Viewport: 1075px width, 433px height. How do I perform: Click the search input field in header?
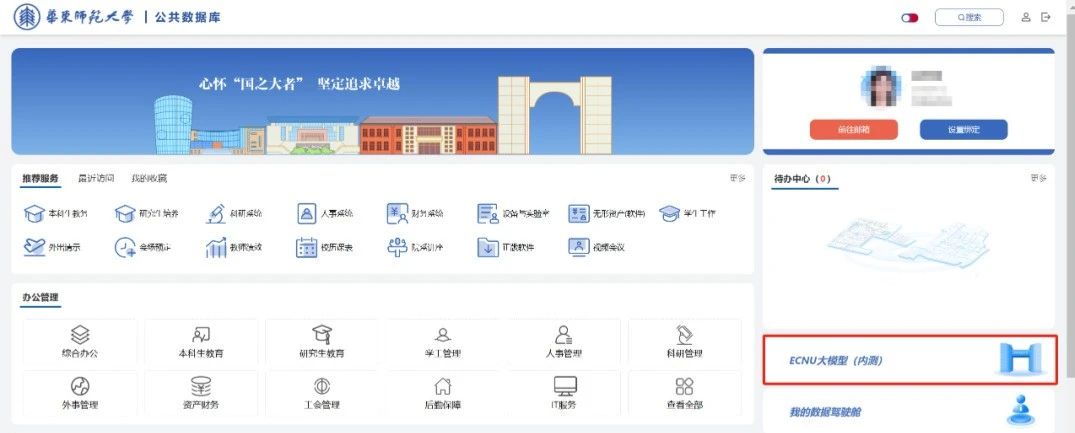coord(968,17)
